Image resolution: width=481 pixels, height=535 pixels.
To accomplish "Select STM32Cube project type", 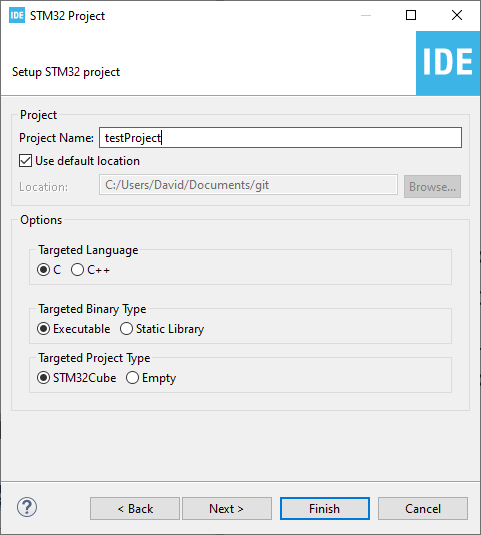I will pyautogui.click(x=44, y=378).
